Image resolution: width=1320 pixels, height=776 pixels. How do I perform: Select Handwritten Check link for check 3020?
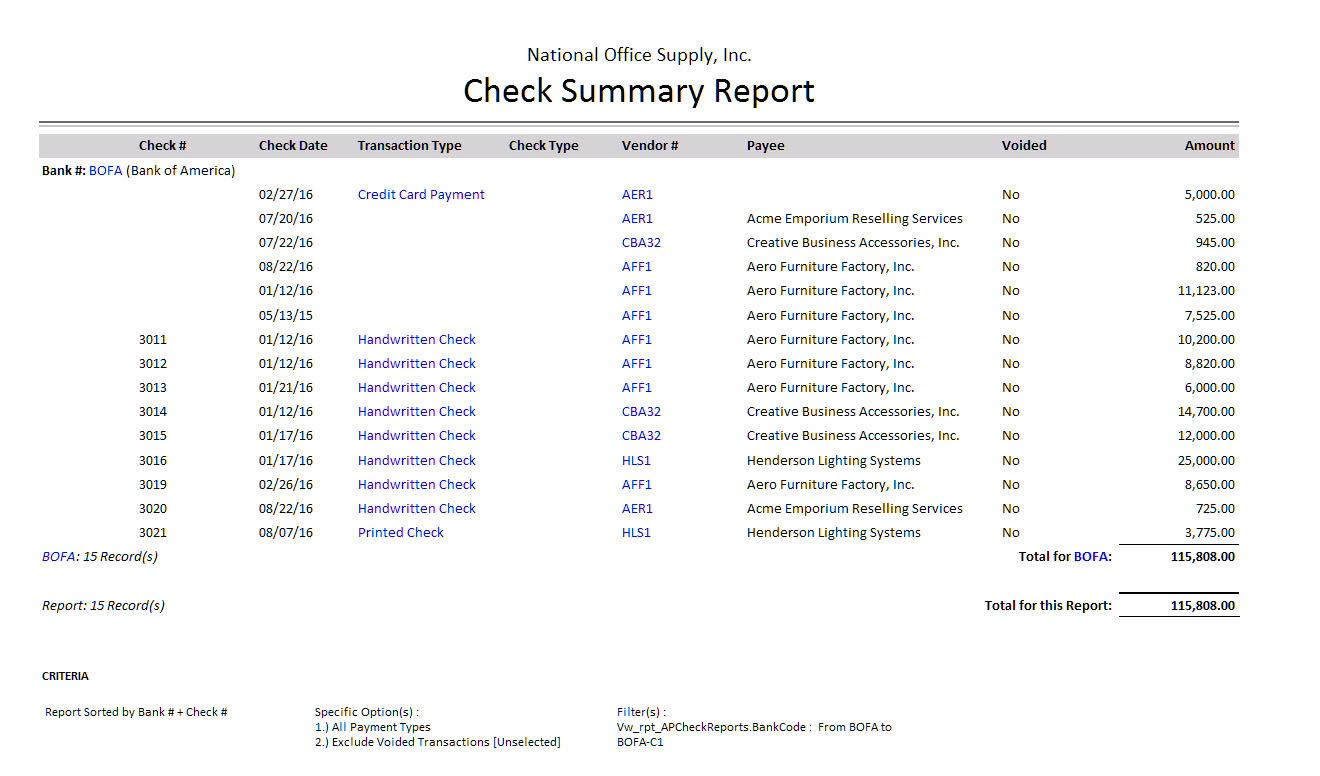[x=416, y=509]
